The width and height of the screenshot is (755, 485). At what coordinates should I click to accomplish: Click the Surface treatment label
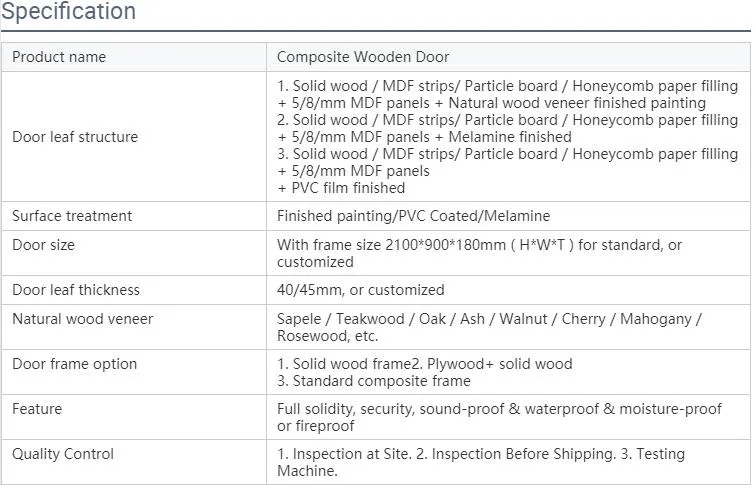pos(72,216)
